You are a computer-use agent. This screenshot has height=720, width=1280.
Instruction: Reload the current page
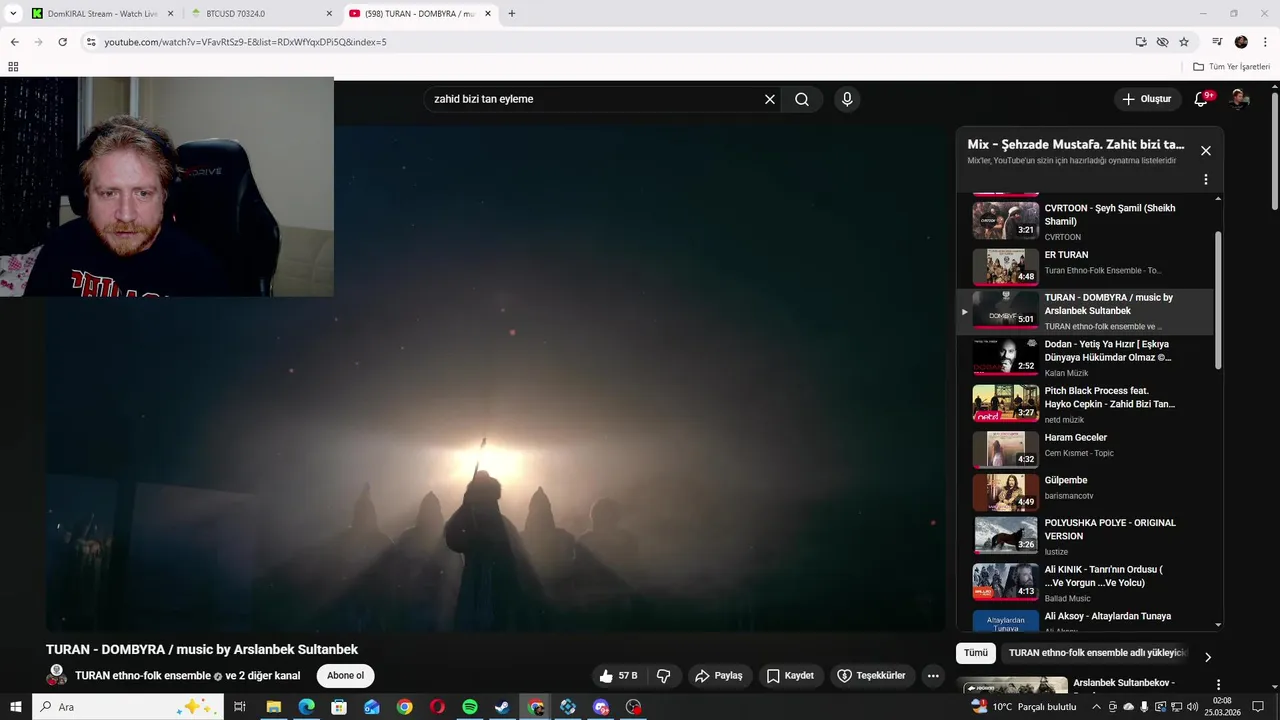point(62,42)
